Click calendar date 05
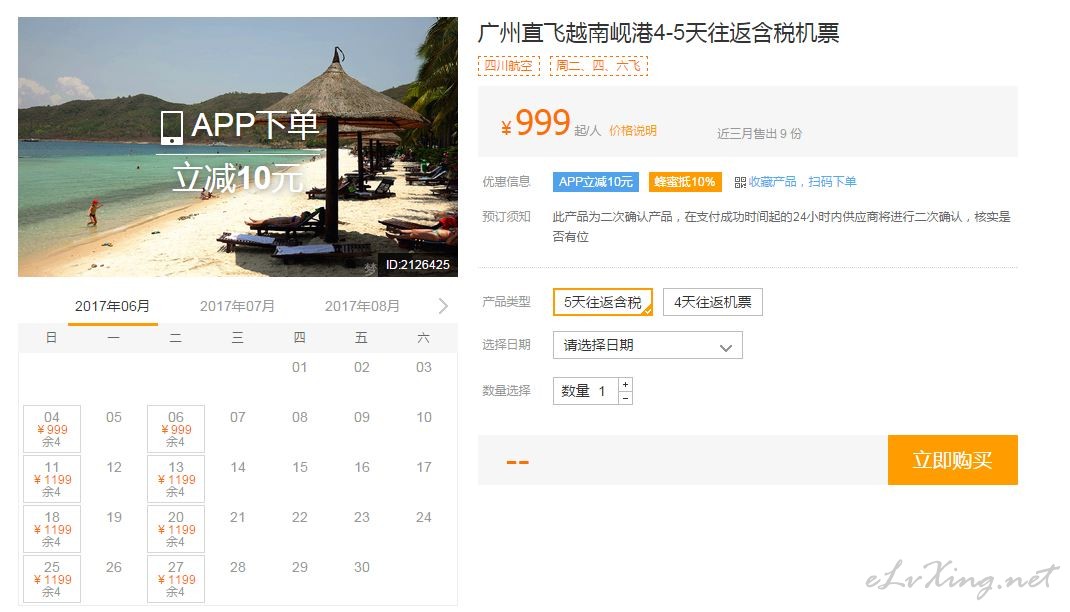Screen dimensions: 1070x612 coord(114,417)
